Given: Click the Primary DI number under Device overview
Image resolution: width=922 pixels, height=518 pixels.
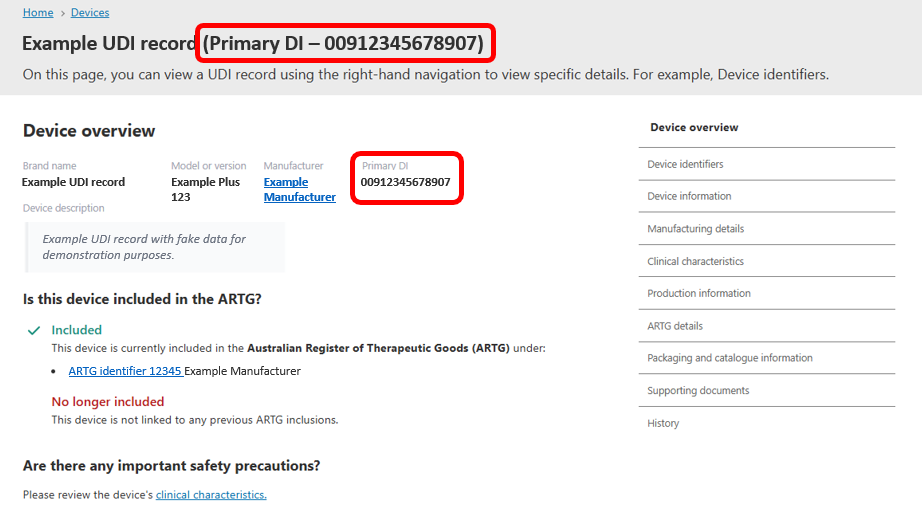Looking at the screenshot, I should (x=405, y=182).
